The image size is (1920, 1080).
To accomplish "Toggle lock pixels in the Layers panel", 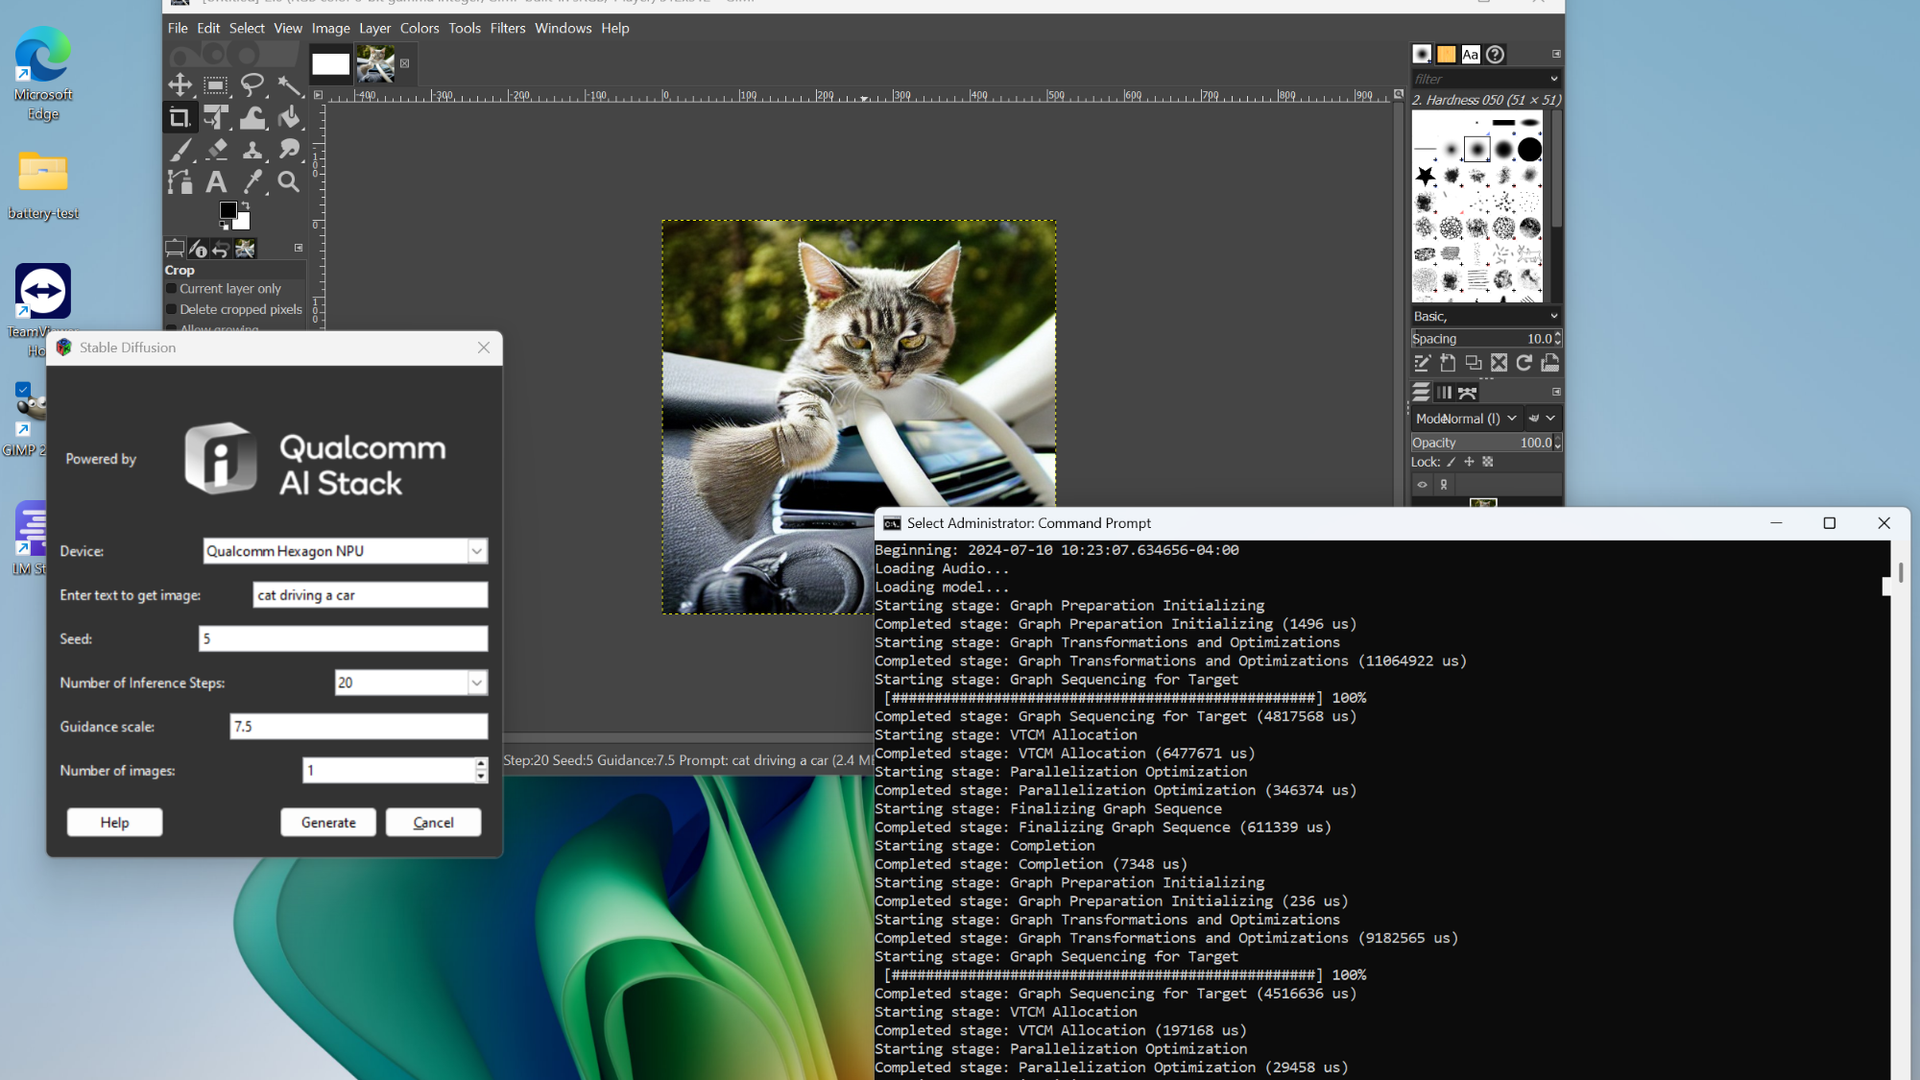I will click(x=1451, y=461).
